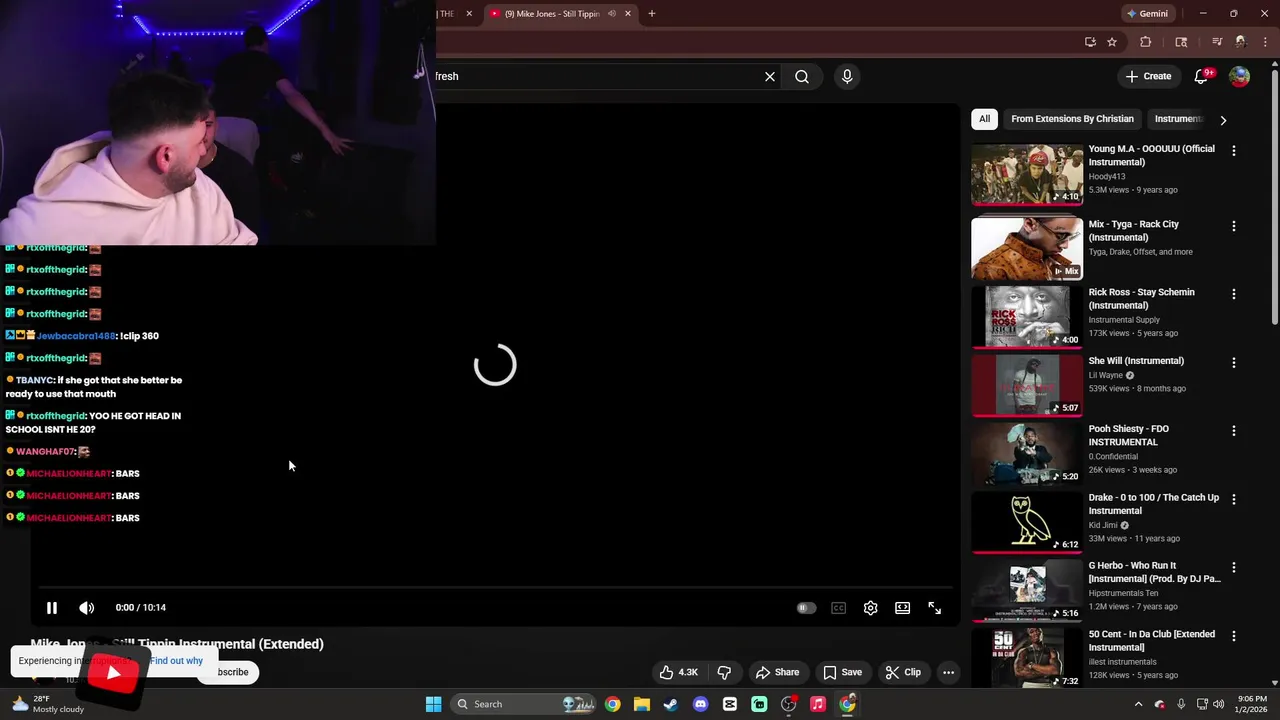Toggle the autoplay switch in the player
The image size is (1280, 720).
point(806,608)
